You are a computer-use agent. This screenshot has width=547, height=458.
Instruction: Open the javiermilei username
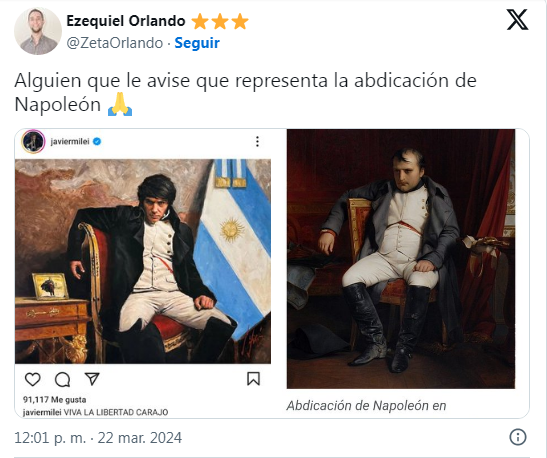click(70, 142)
